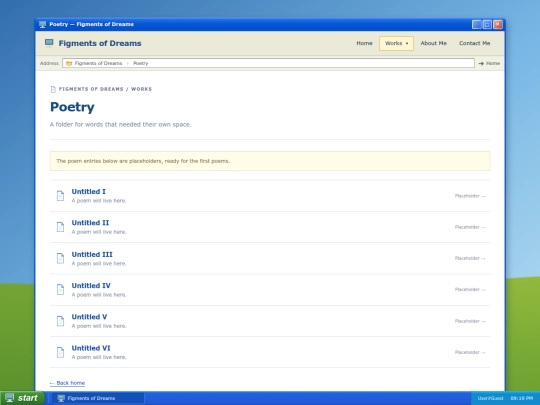
Task: Click the User:Guest label in the tray
Action: (x=490, y=398)
